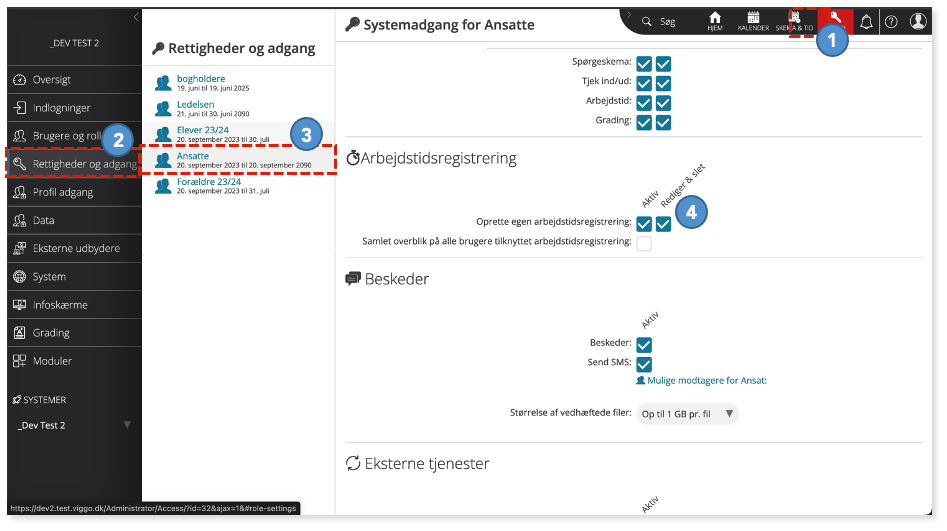Open System in sidebar
Viewport: 947px width, 531px height.
(74, 277)
